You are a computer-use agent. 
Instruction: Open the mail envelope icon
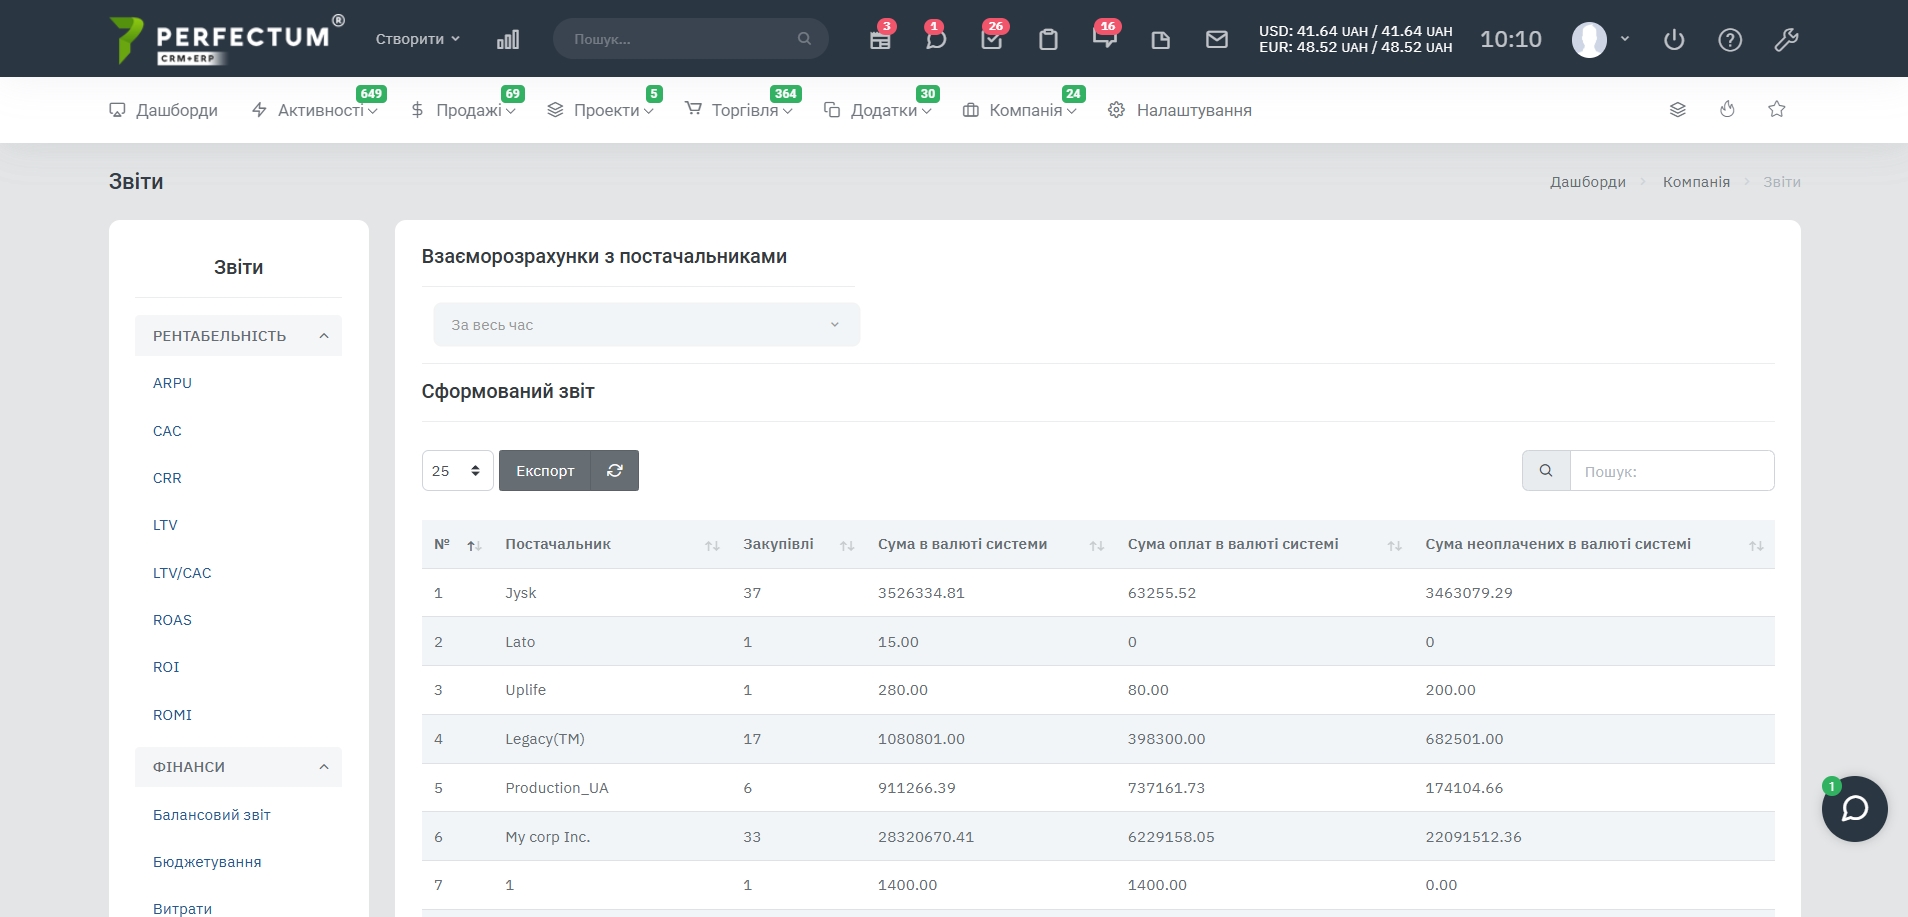[x=1216, y=40]
